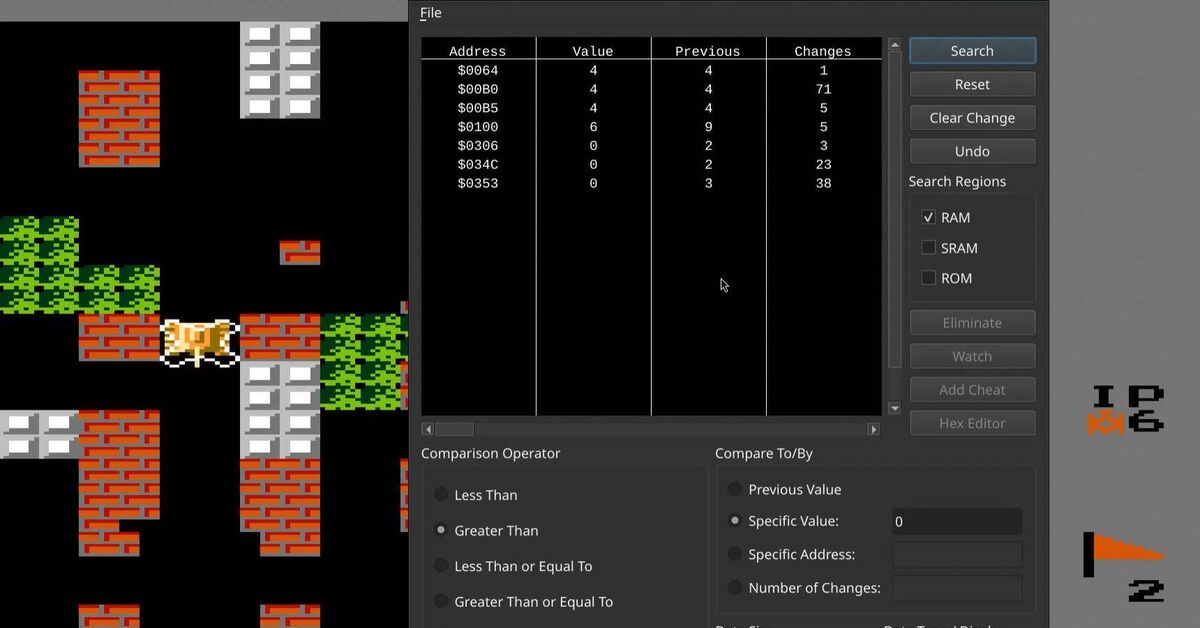
Task: Click the previous value 9 for $0100
Action: click(x=708, y=127)
